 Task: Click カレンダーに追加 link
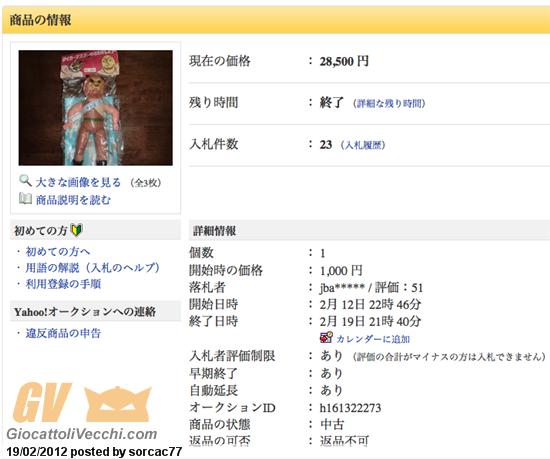click(373, 339)
